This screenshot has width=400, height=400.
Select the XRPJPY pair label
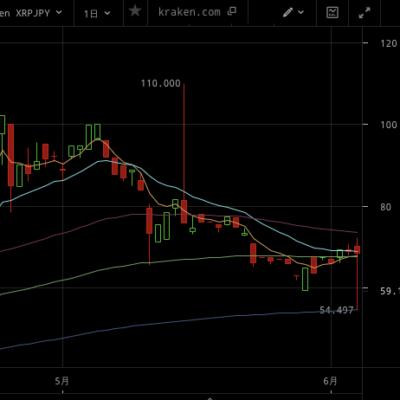point(32,13)
